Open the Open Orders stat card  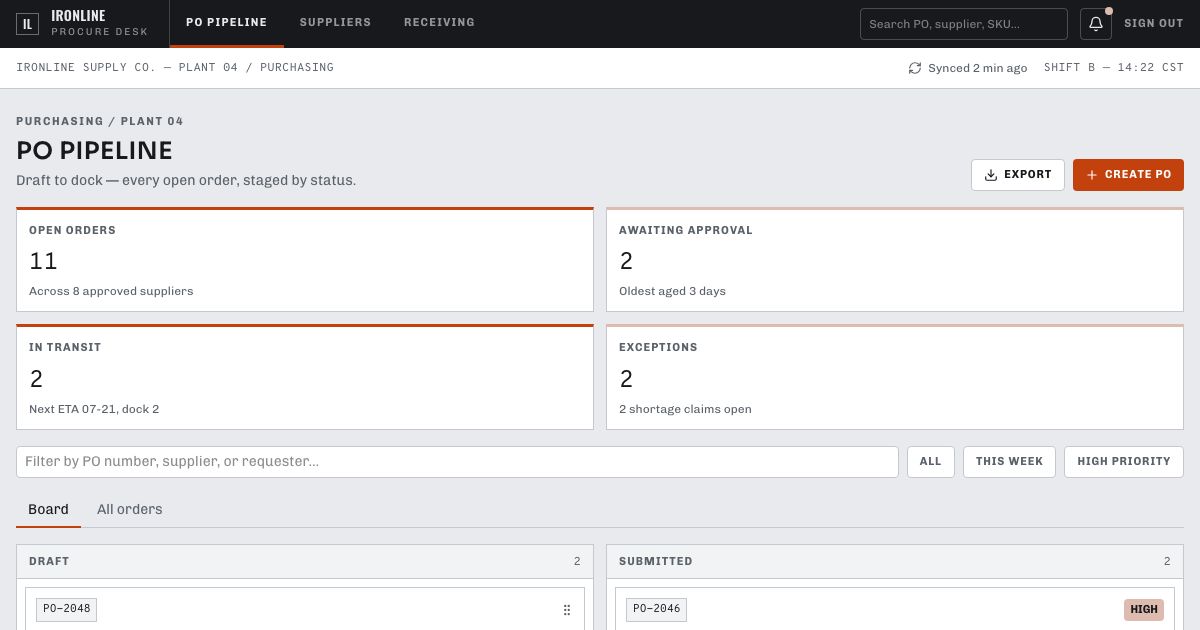(305, 260)
